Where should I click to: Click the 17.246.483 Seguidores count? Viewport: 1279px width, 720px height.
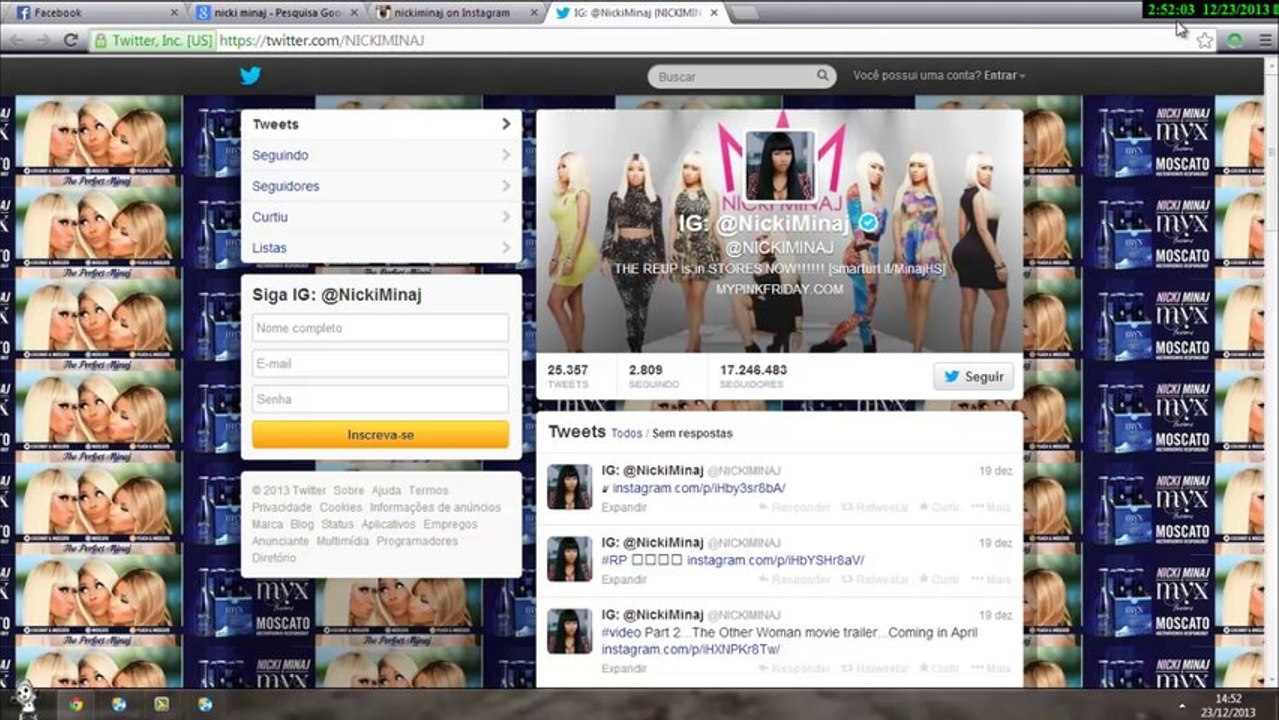point(753,376)
